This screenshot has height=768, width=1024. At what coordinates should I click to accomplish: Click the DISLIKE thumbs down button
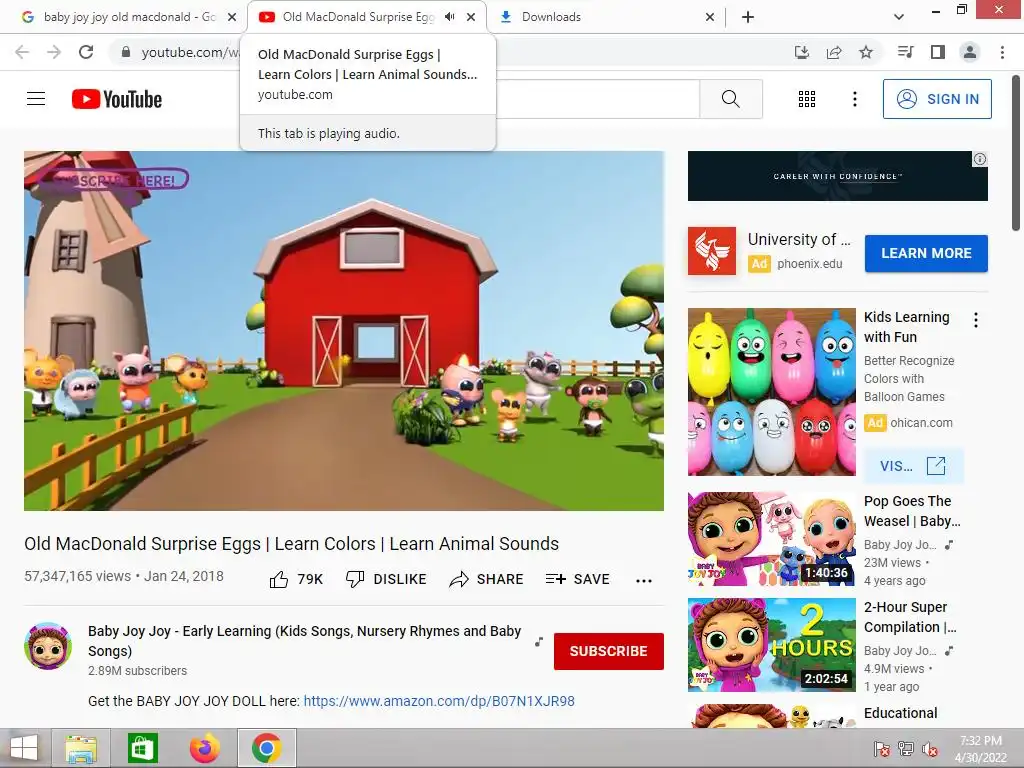386,579
